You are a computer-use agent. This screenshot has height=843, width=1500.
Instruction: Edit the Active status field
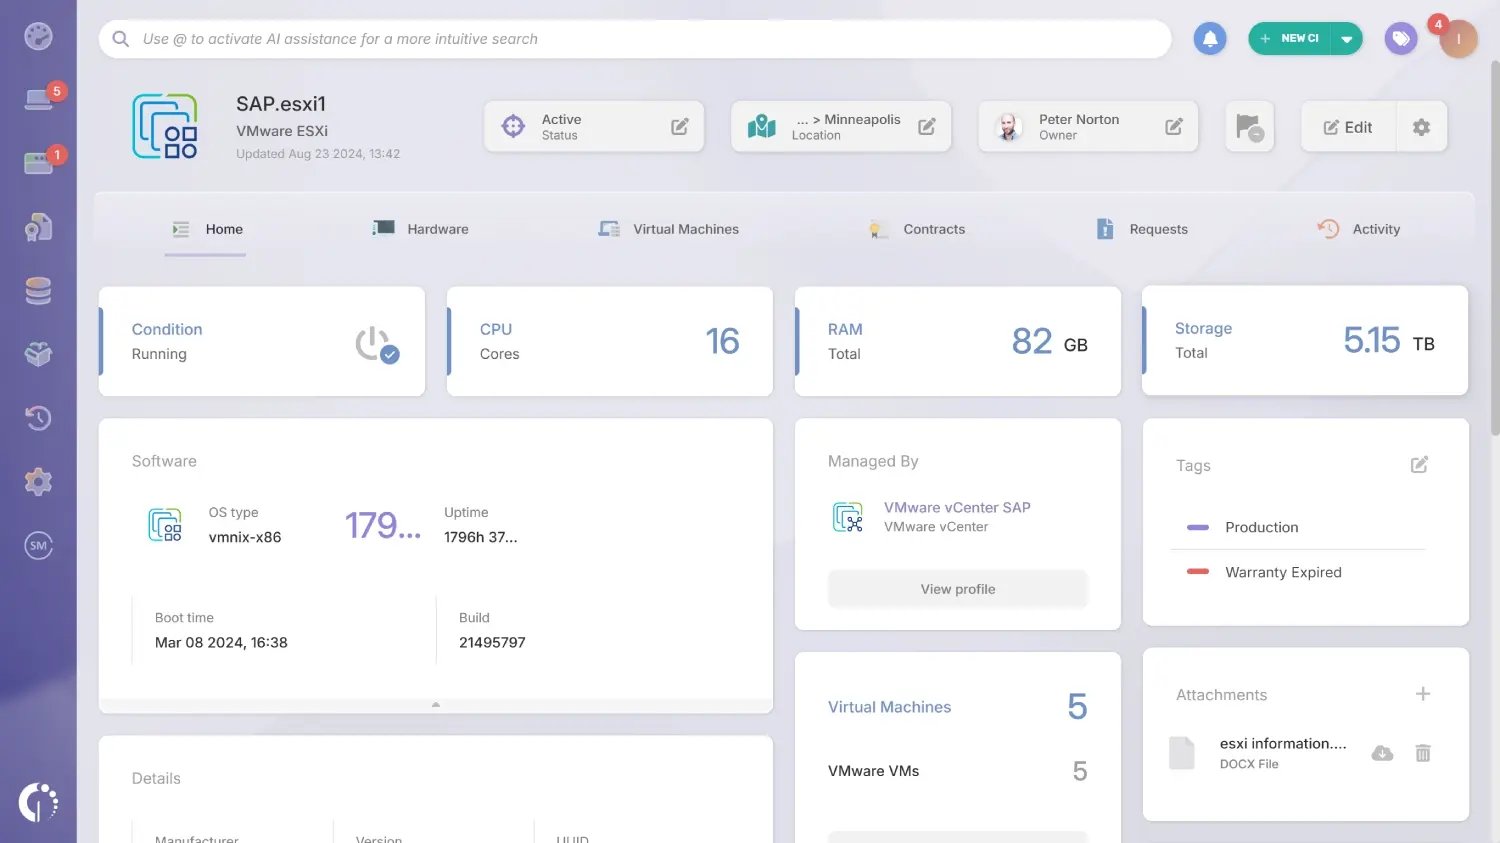[x=679, y=127]
